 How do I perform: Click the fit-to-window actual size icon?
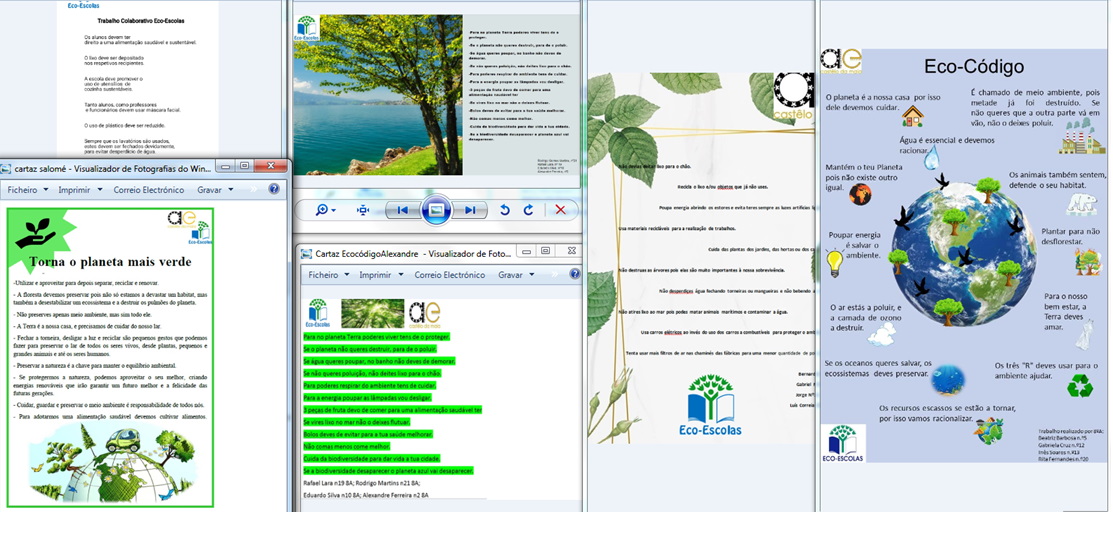(x=363, y=210)
